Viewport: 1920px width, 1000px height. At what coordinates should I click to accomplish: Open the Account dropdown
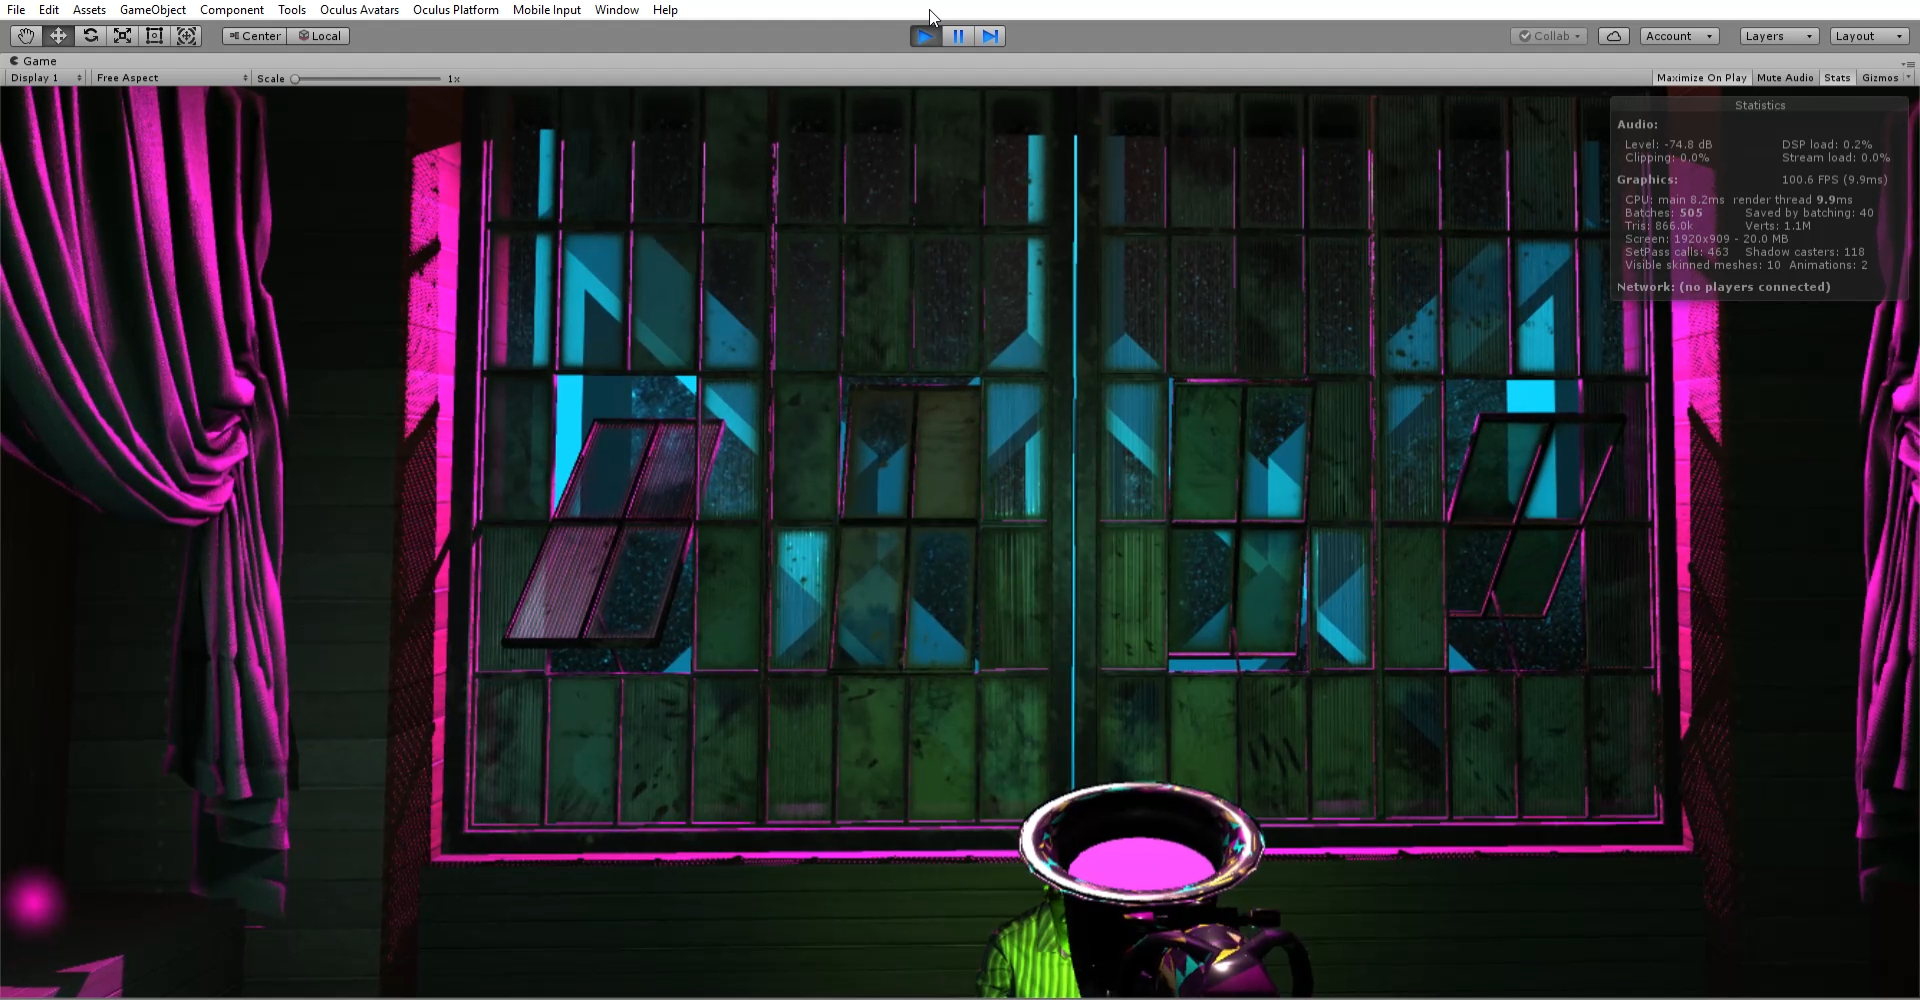point(1680,36)
